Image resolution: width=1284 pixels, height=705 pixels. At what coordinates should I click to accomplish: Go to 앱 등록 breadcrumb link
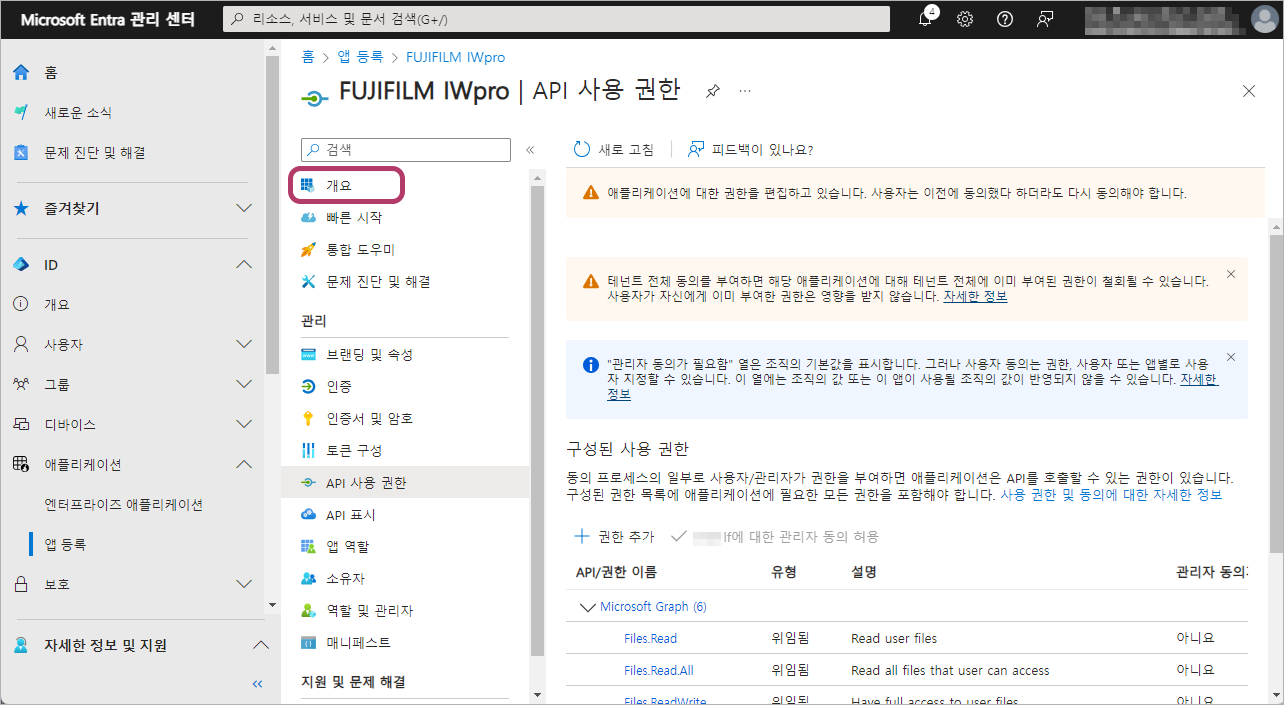[x=360, y=57]
